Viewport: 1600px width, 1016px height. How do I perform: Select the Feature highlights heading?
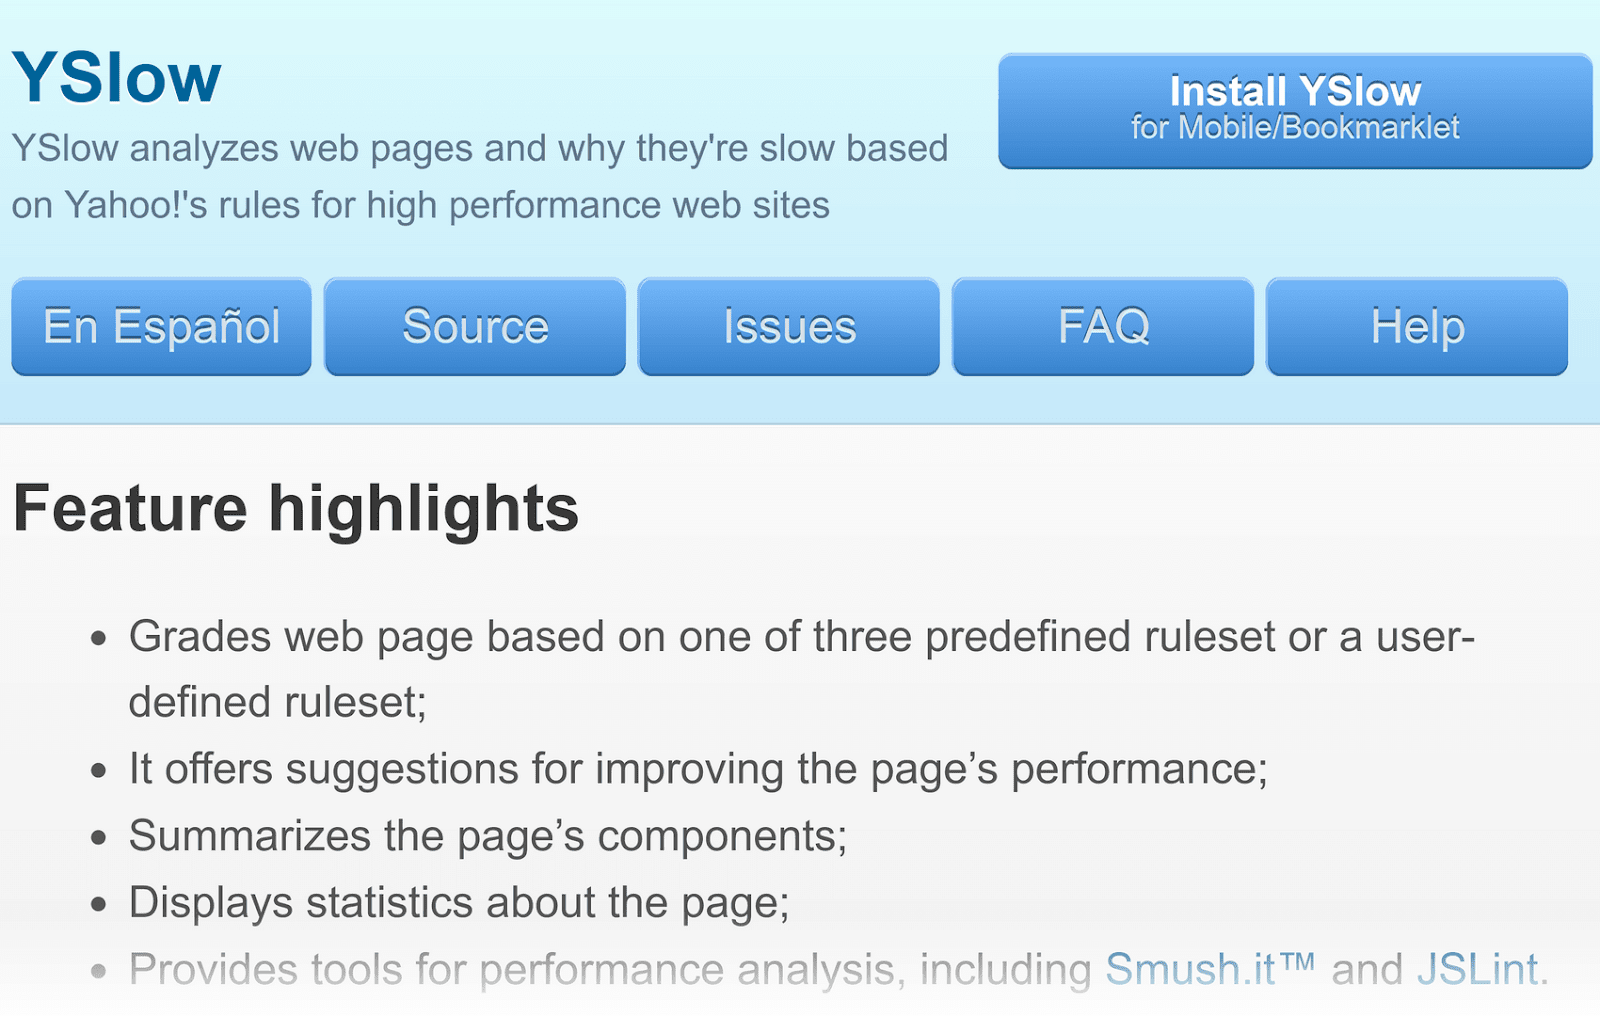click(297, 508)
